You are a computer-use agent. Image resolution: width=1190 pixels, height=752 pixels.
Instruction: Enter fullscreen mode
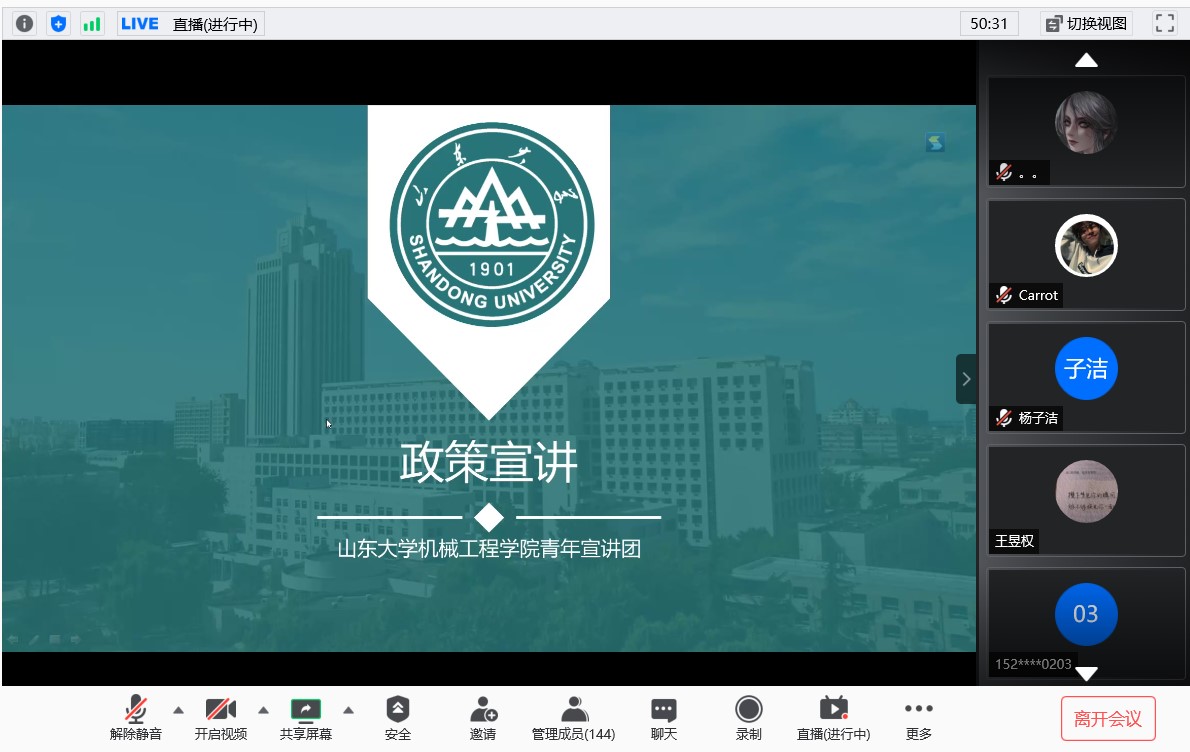[1165, 24]
